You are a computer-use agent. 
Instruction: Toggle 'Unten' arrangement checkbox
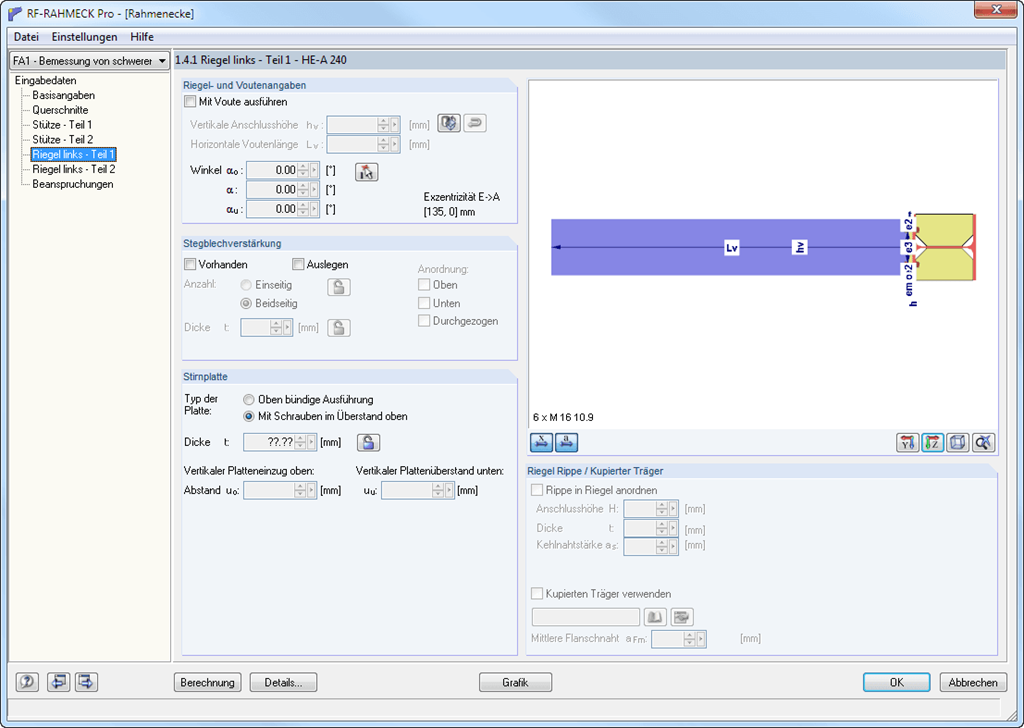(424, 303)
